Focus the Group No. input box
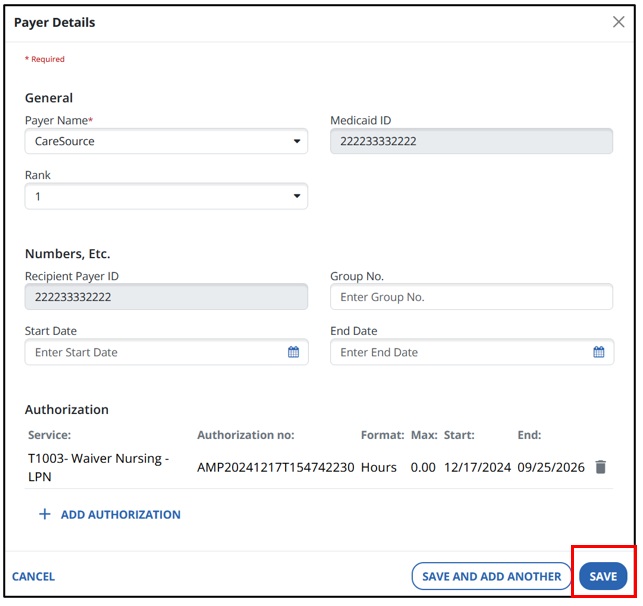The image size is (643, 606). [471, 297]
